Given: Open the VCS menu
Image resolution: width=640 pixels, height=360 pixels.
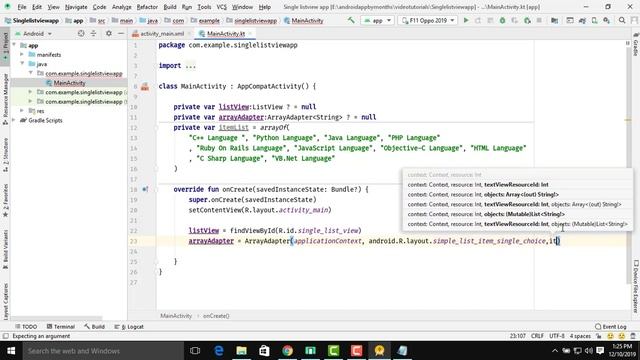Looking at the screenshot, I should tap(221, 7).
